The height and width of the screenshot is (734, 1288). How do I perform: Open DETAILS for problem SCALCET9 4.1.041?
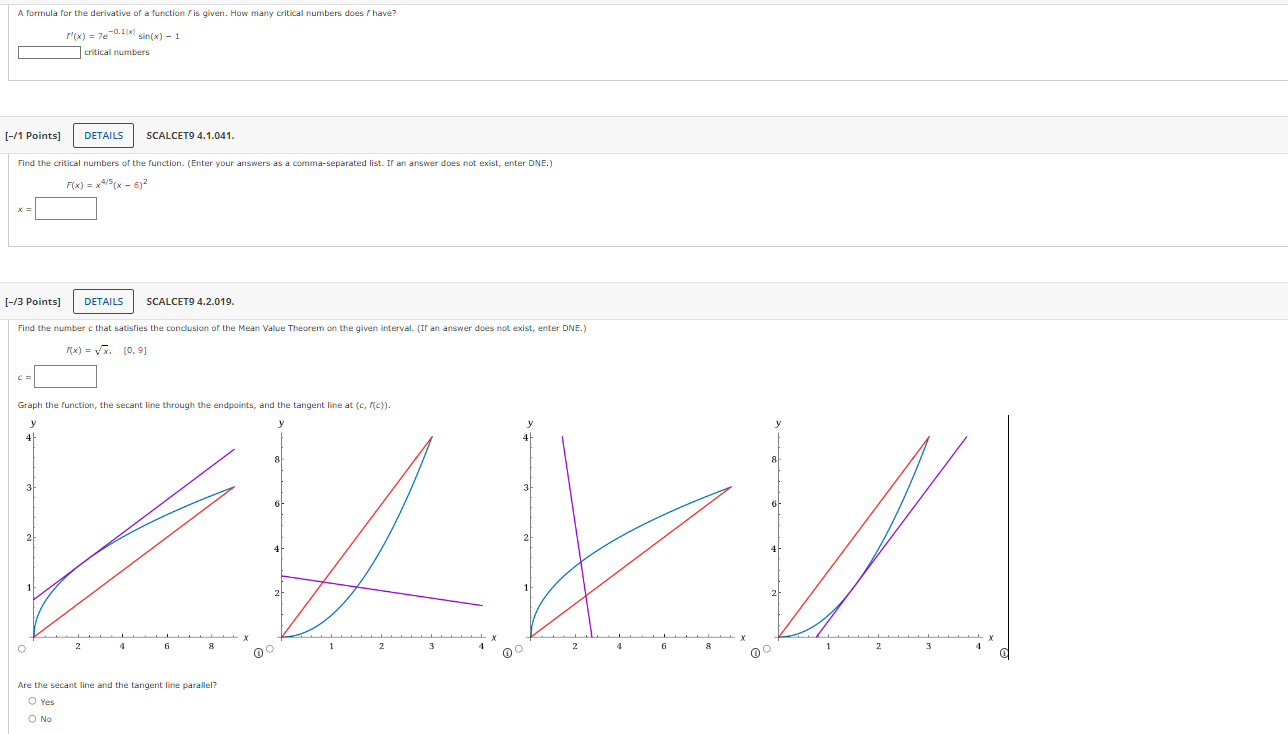pos(103,135)
